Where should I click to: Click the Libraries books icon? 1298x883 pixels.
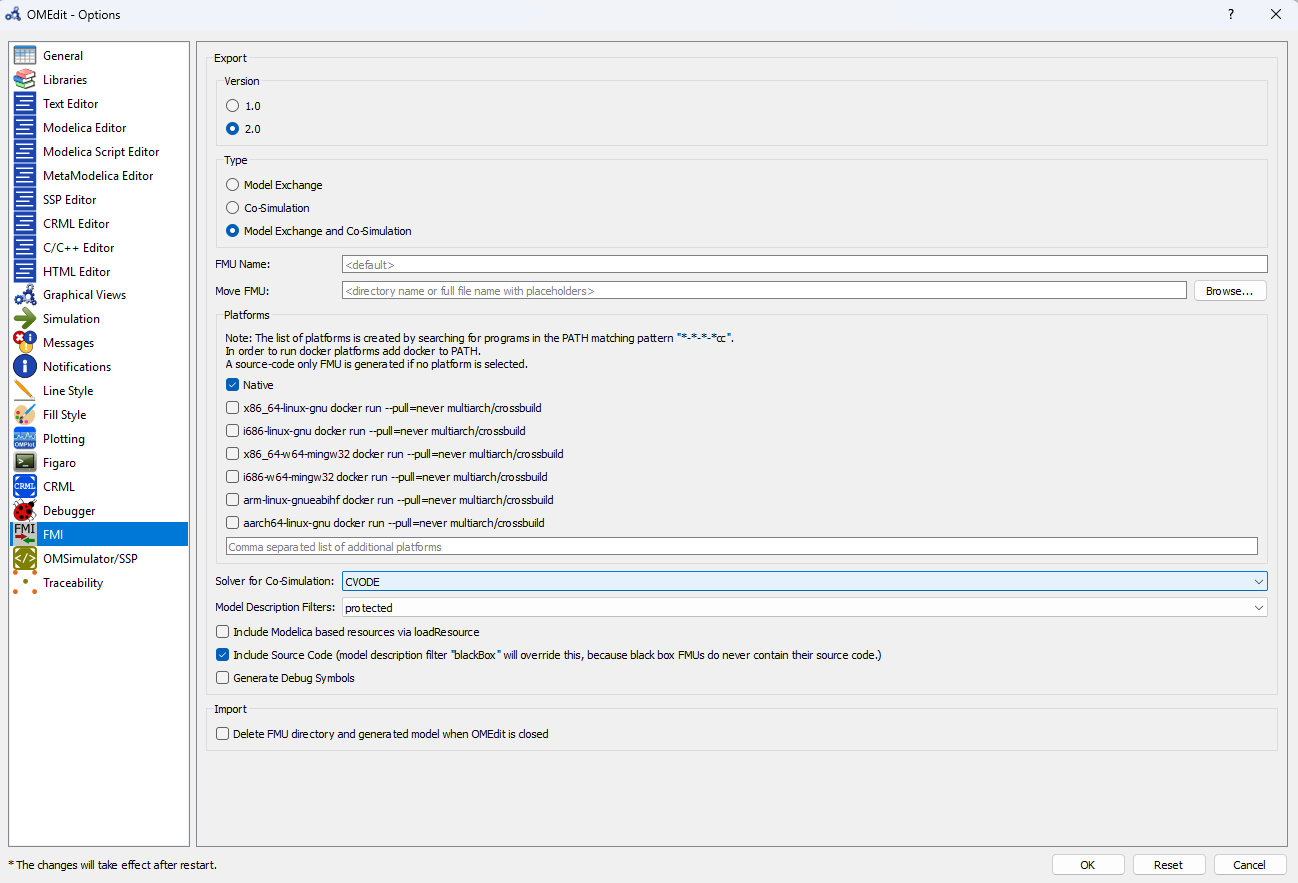pos(25,80)
